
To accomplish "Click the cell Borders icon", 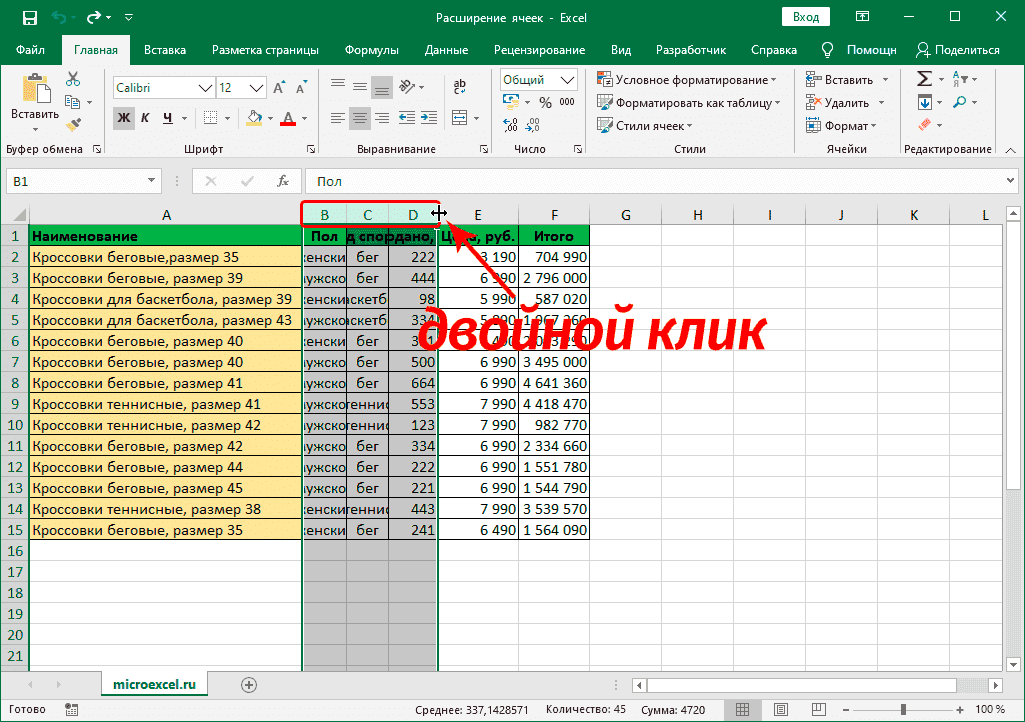I will click(x=210, y=117).
